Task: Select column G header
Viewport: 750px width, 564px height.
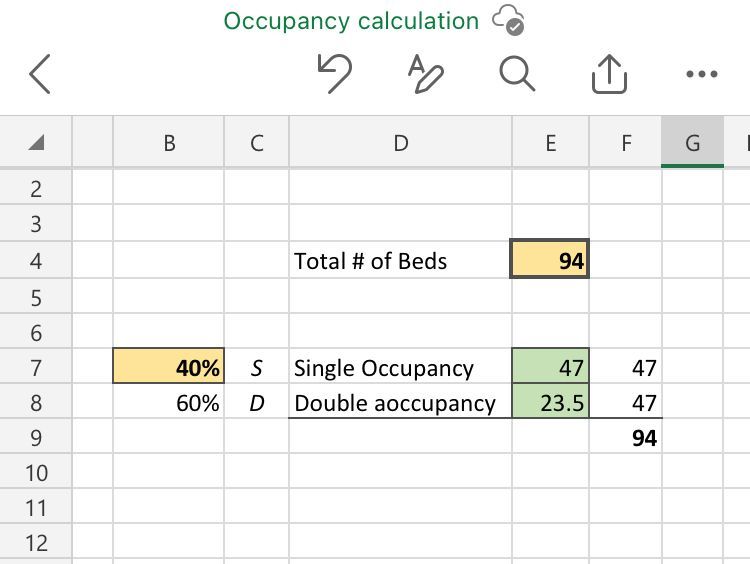Action: (x=692, y=143)
